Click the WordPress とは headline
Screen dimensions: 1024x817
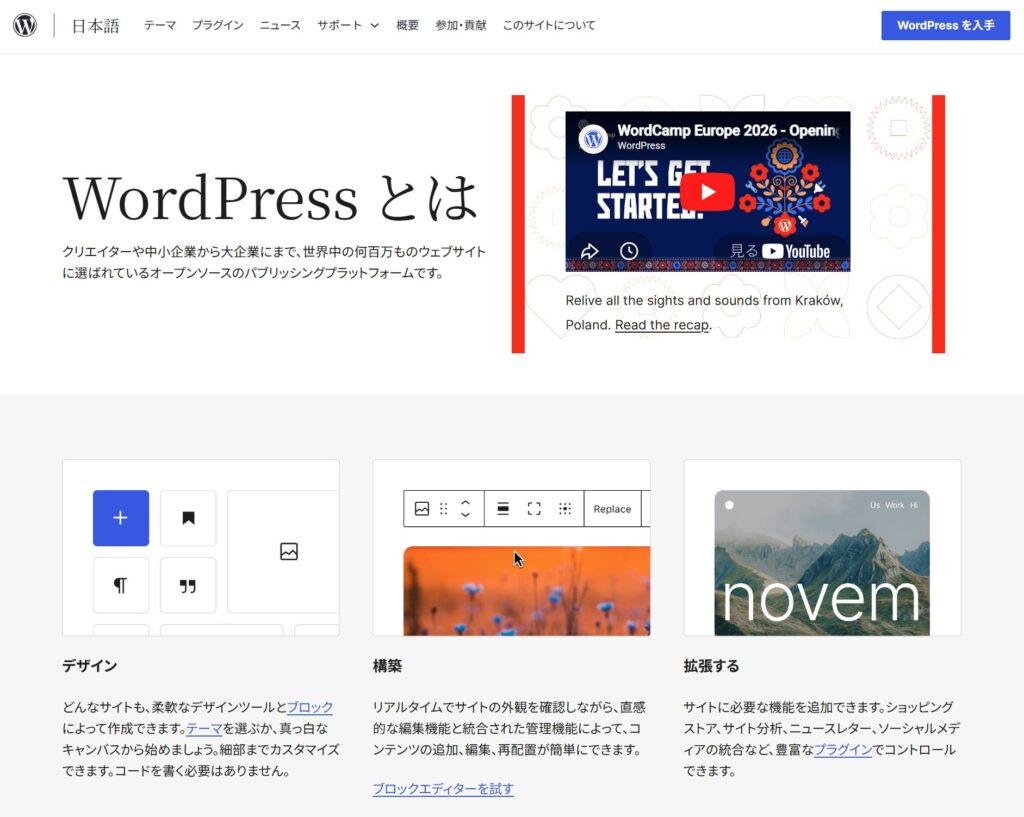click(270, 197)
